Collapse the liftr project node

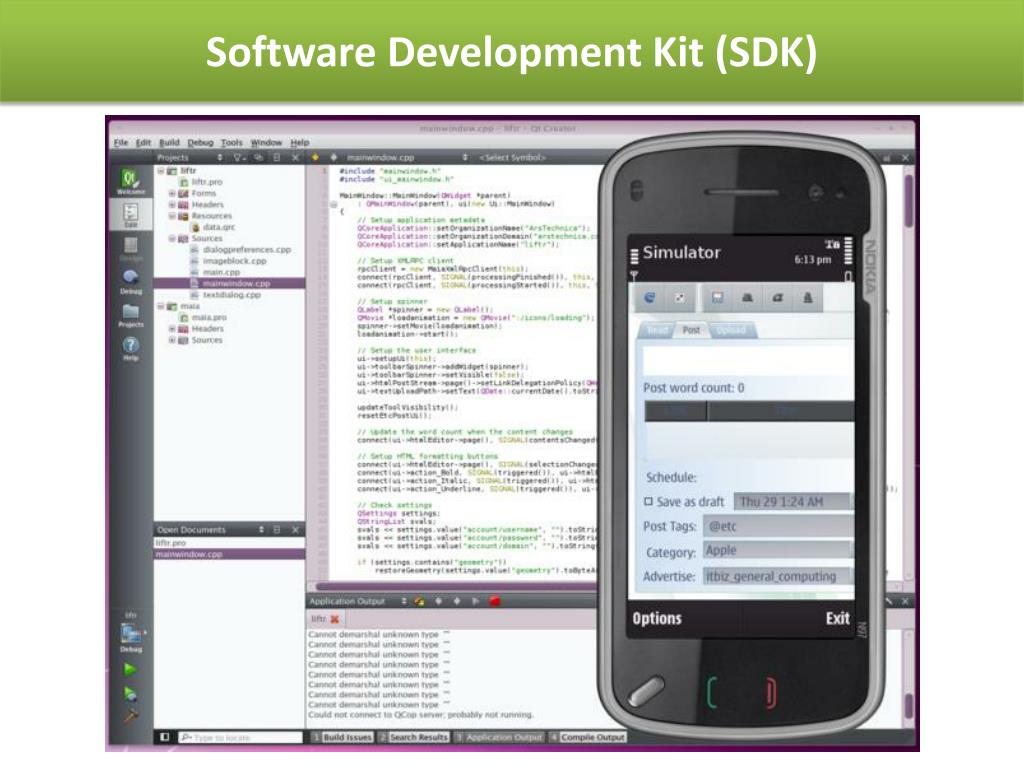[x=161, y=170]
